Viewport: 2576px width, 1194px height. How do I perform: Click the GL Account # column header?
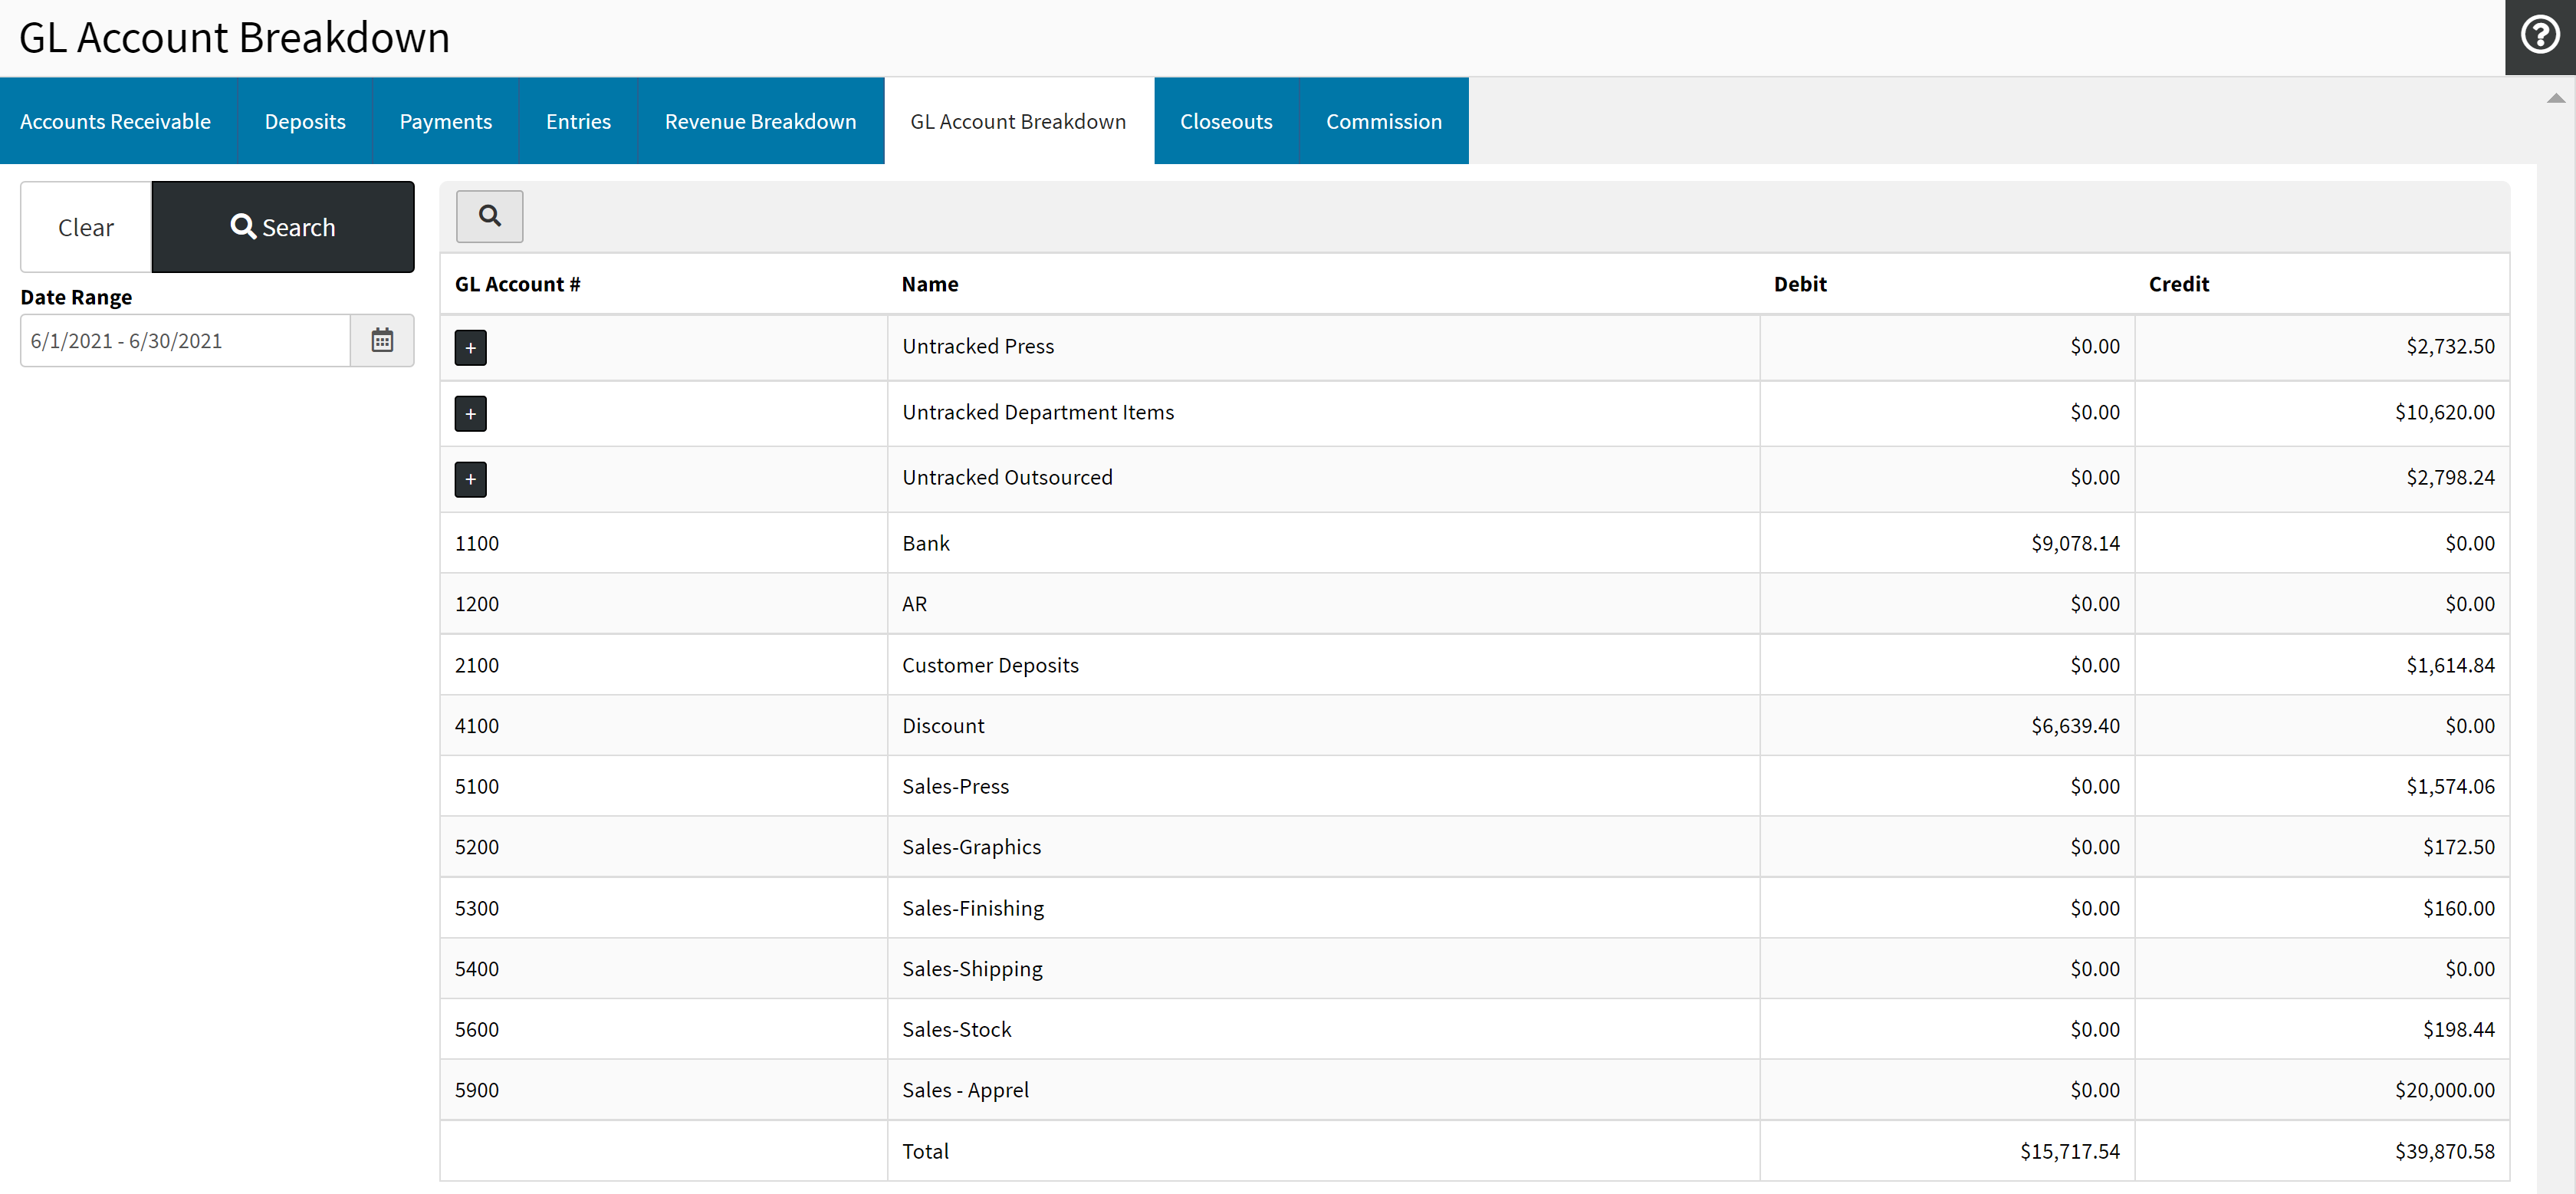coord(517,284)
